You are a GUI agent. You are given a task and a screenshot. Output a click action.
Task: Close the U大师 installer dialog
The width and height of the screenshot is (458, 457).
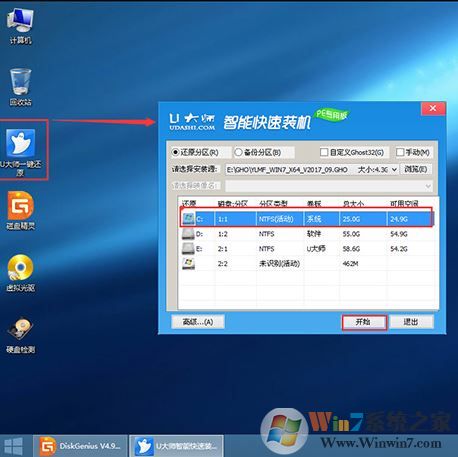[433, 108]
